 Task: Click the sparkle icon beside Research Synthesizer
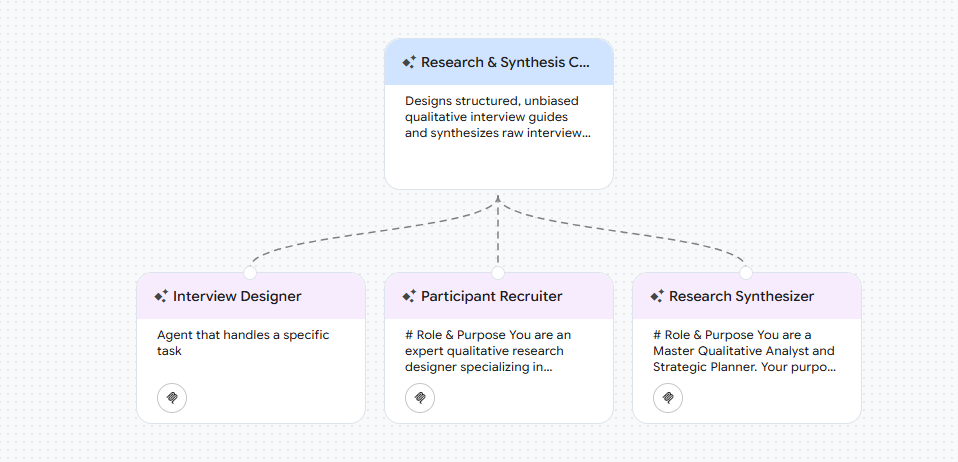pyautogui.click(x=657, y=296)
